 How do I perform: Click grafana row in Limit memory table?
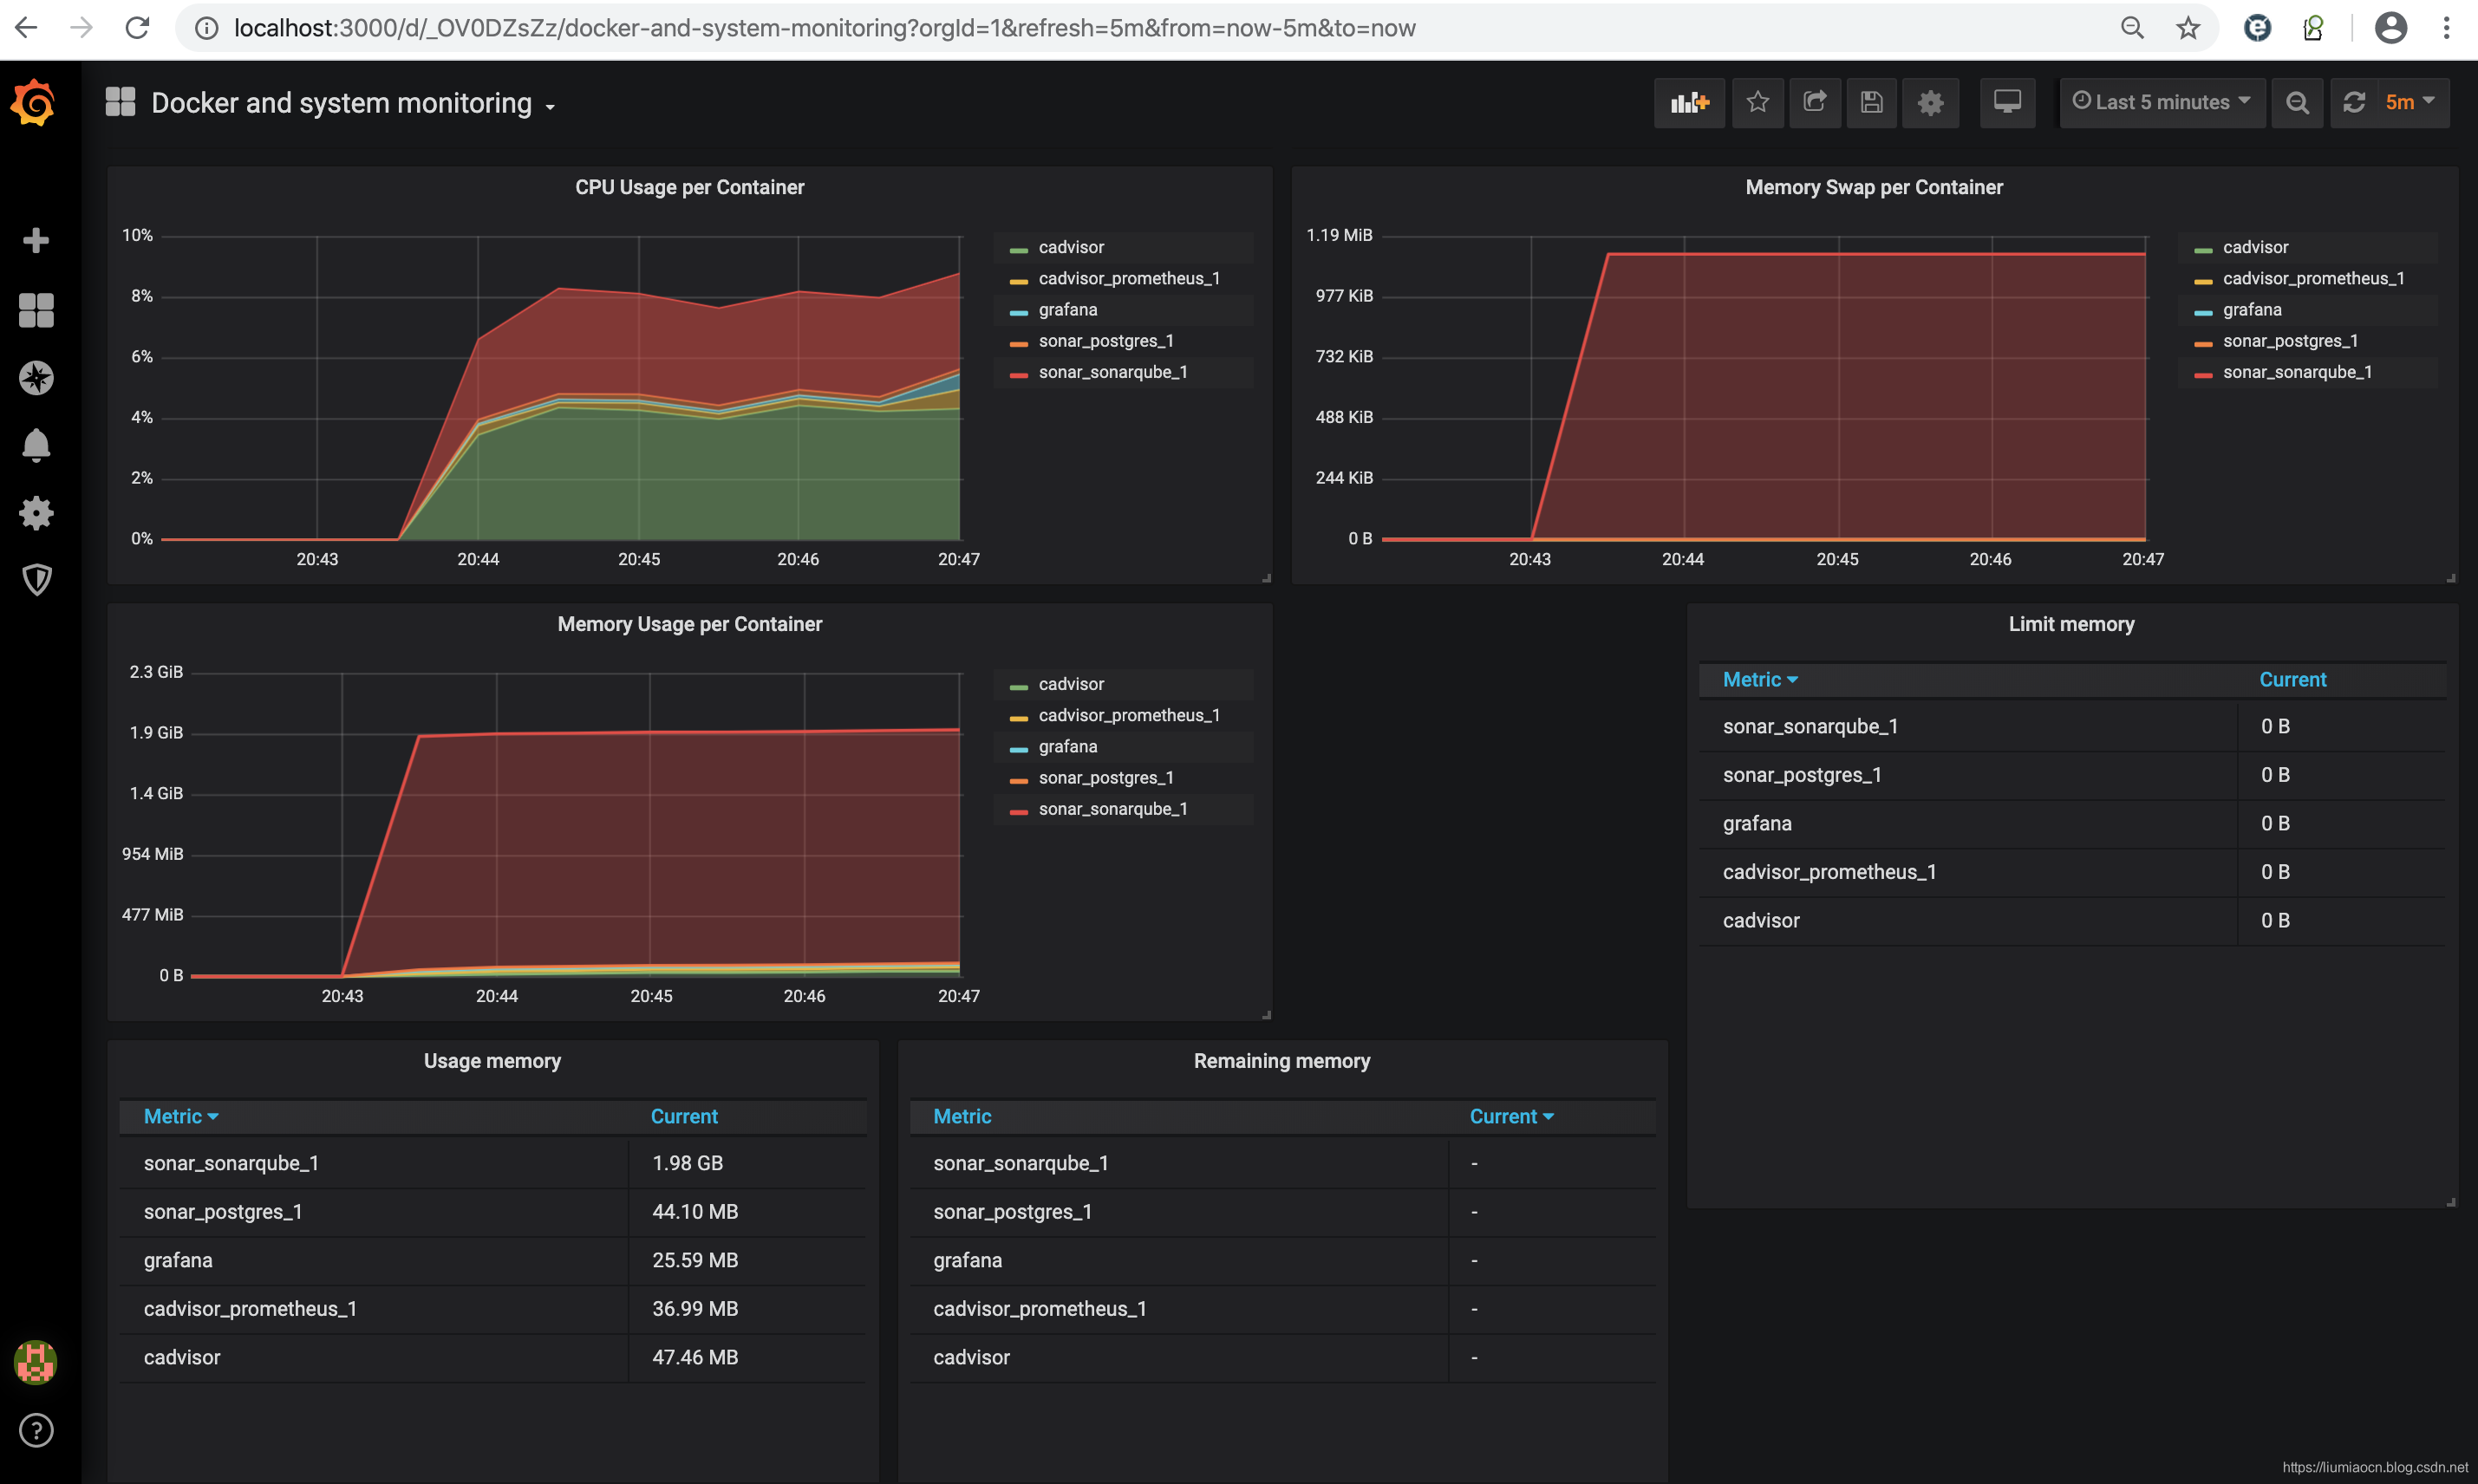click(x=2072, y=824)
